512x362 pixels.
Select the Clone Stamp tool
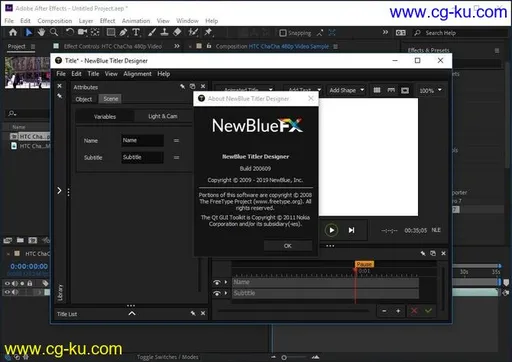[x=164, y=32]
